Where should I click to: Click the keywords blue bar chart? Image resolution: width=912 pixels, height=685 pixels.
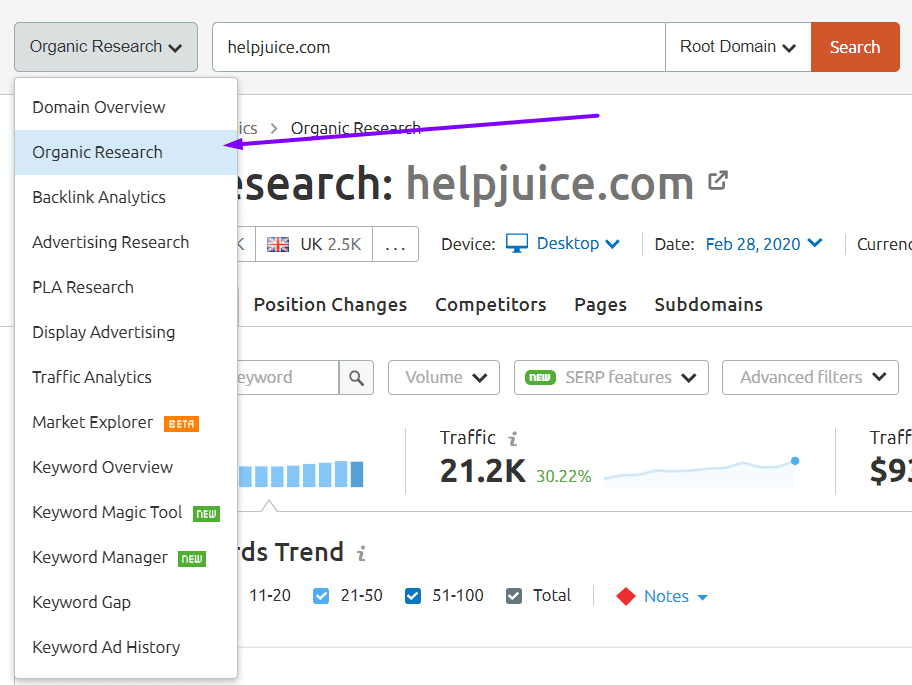coord(301,474)
